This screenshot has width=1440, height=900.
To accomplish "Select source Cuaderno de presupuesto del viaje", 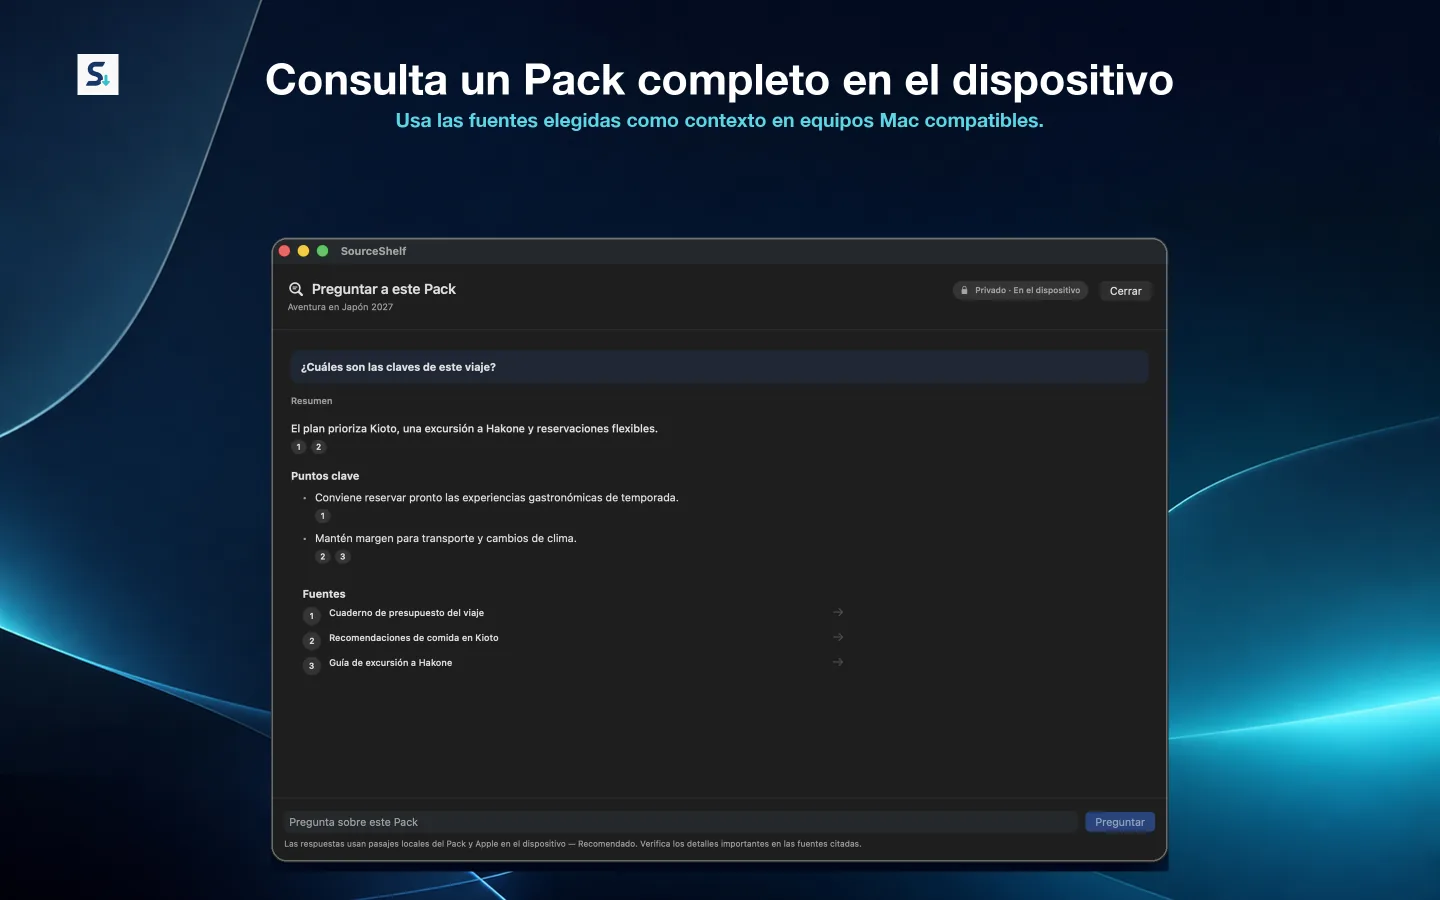I will (x=406, y=613).
